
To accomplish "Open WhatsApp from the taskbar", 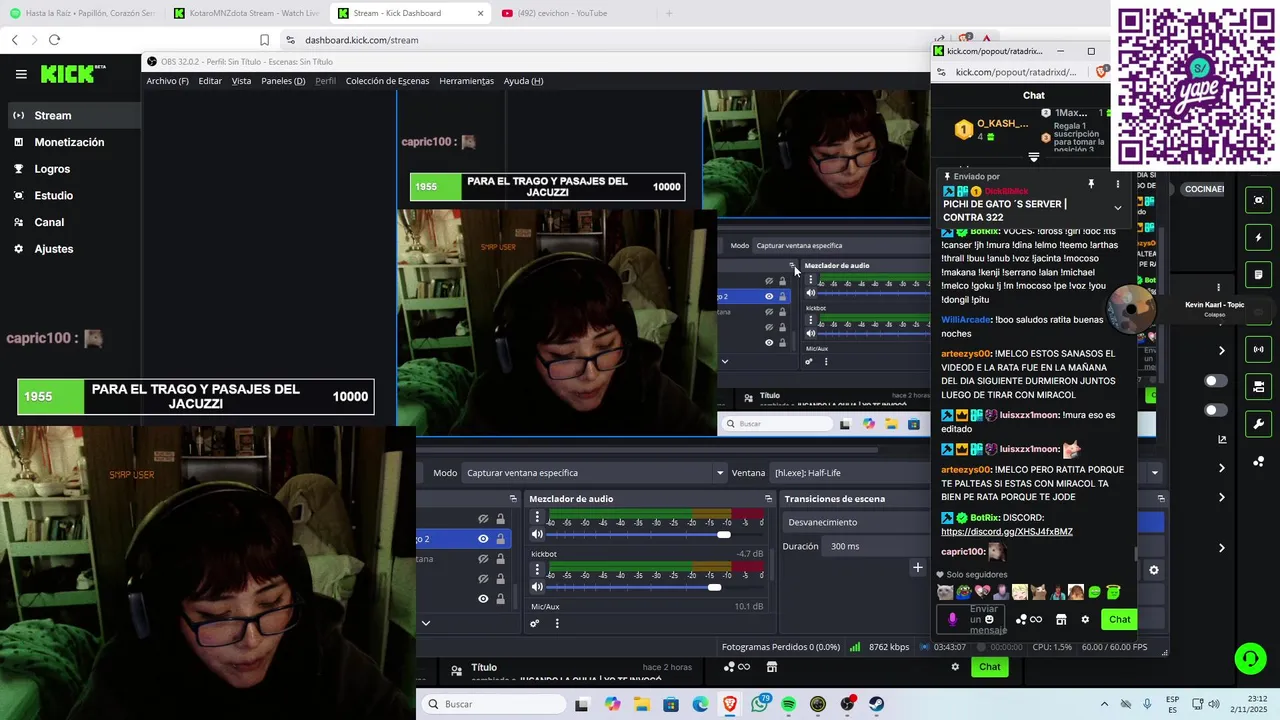I will coord(760,704).
